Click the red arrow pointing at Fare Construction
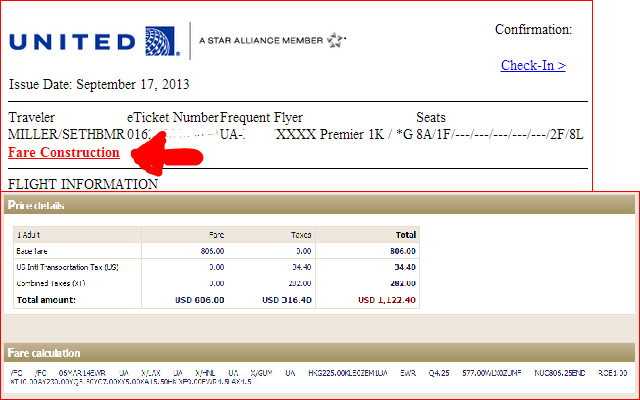This screenshot has width=640, height=400. pyautogui.click(x=182, y=152)
